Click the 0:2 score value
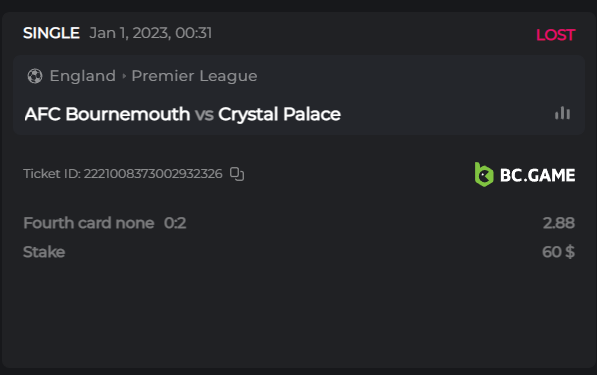The image size is (597, 375). point(175,223)
